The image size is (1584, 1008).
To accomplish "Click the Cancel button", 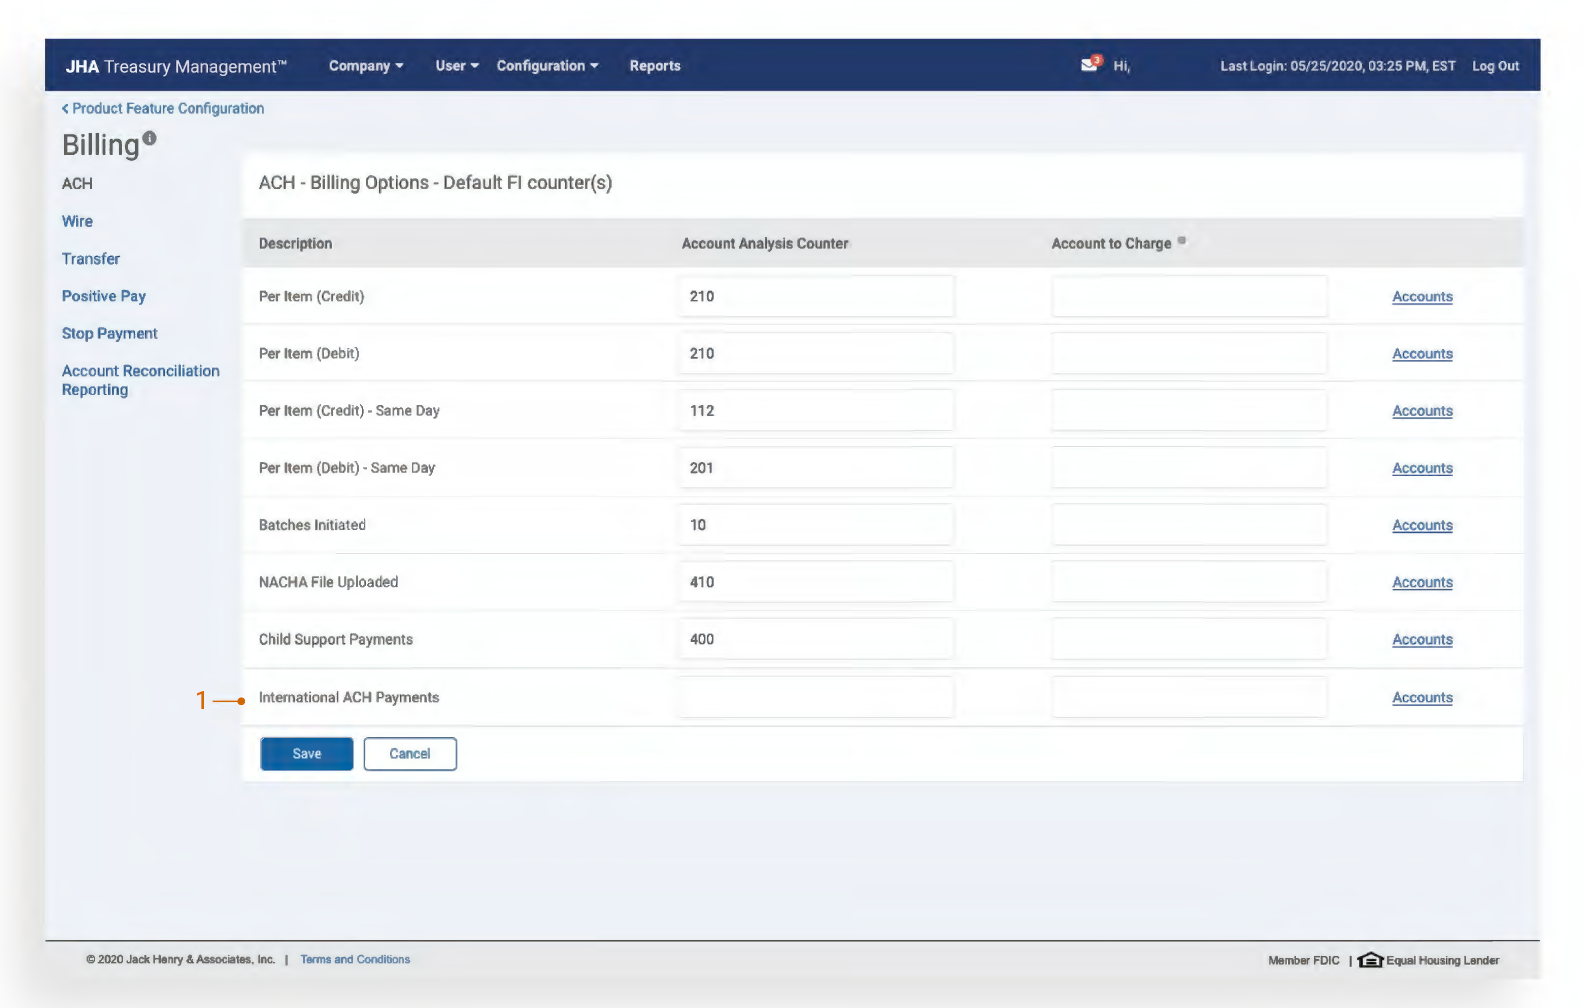I will (410, 754).
